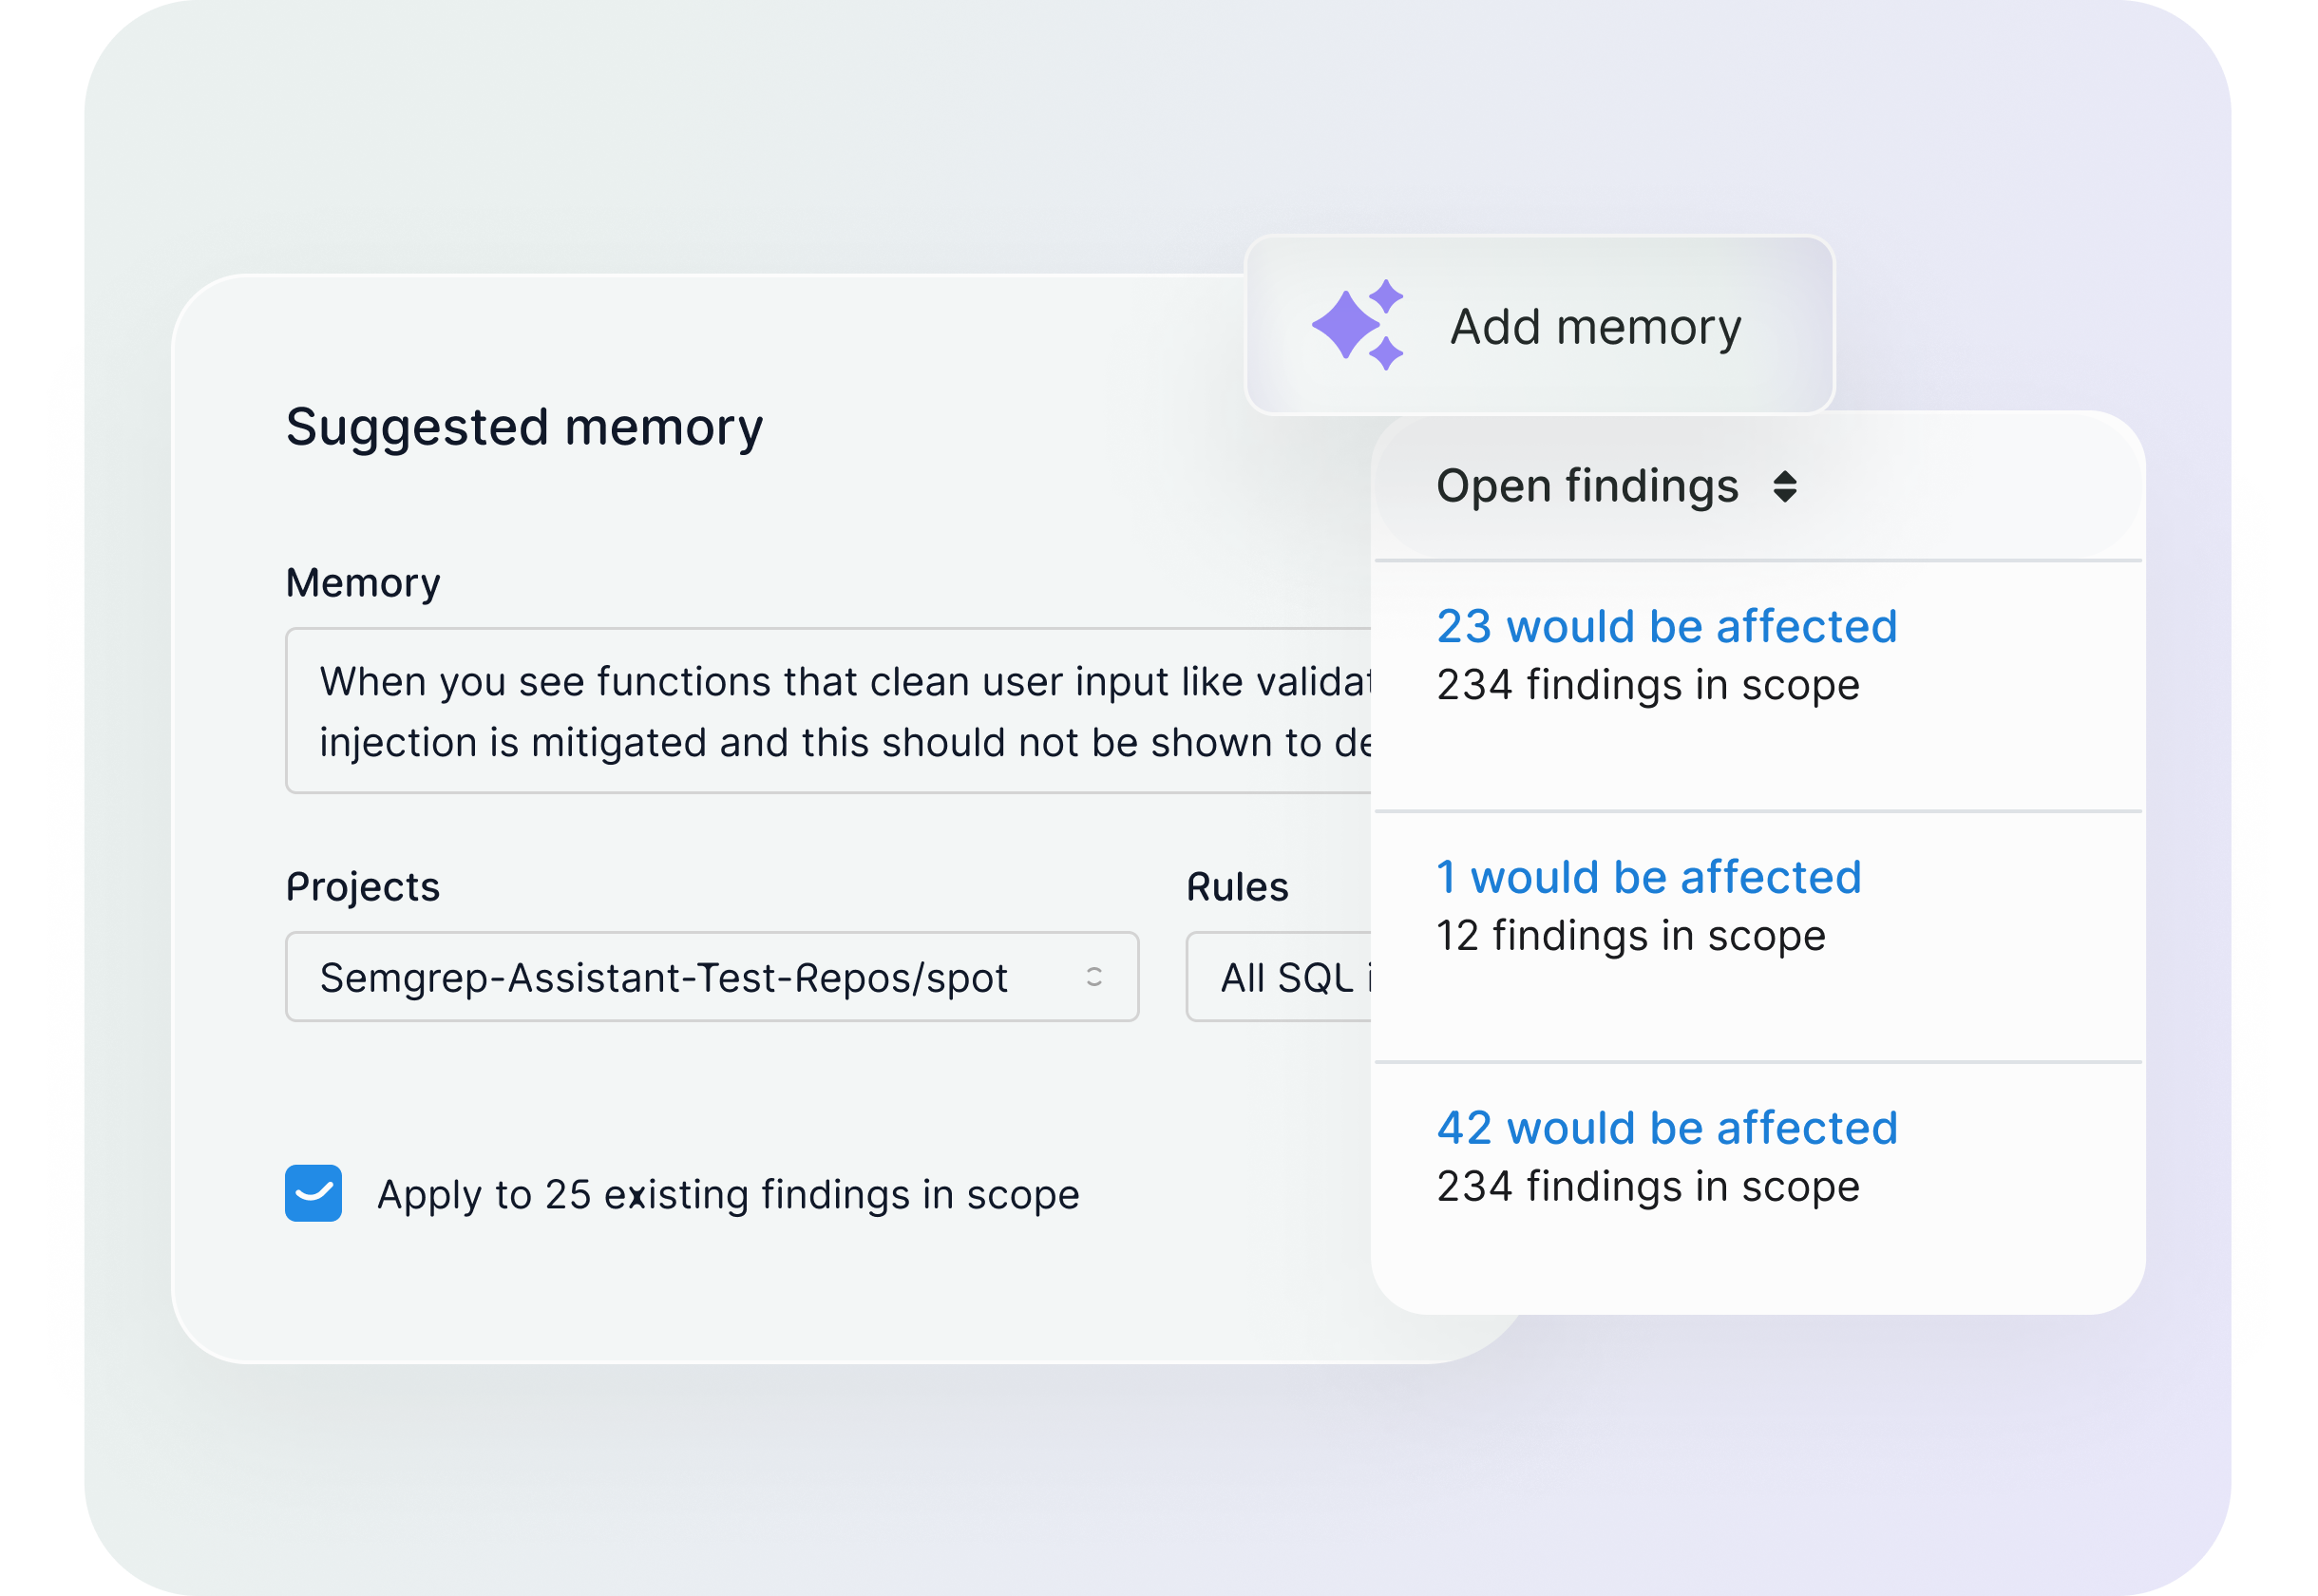Image resolution: width=2318 pixels, height=1596 pixels.
Task: Open the Projects dropdown showing Semgrep-Assistant-Test-Repos/spot
Action: [x=711, y=977]
